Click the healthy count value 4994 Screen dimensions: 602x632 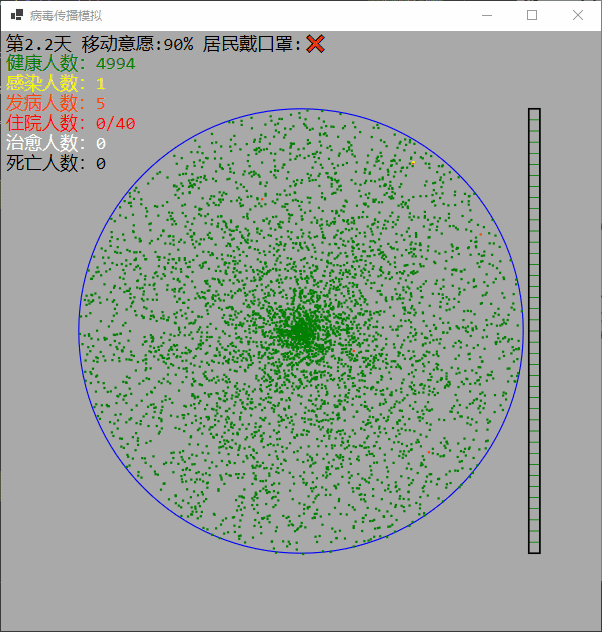116,64
